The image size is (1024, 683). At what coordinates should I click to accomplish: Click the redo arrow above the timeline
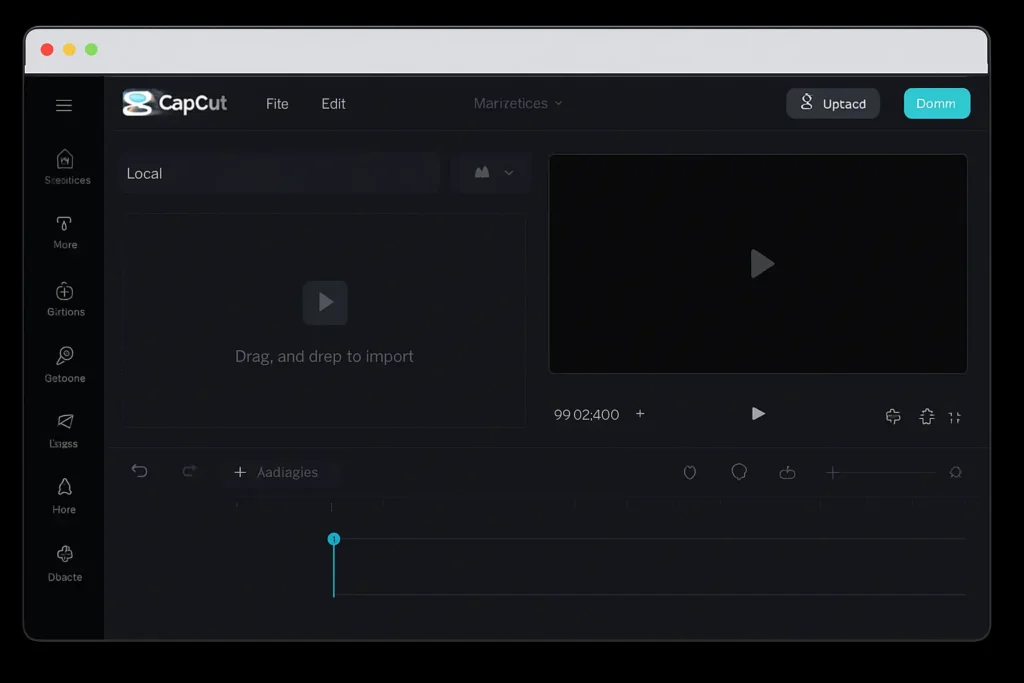point(189,471)
